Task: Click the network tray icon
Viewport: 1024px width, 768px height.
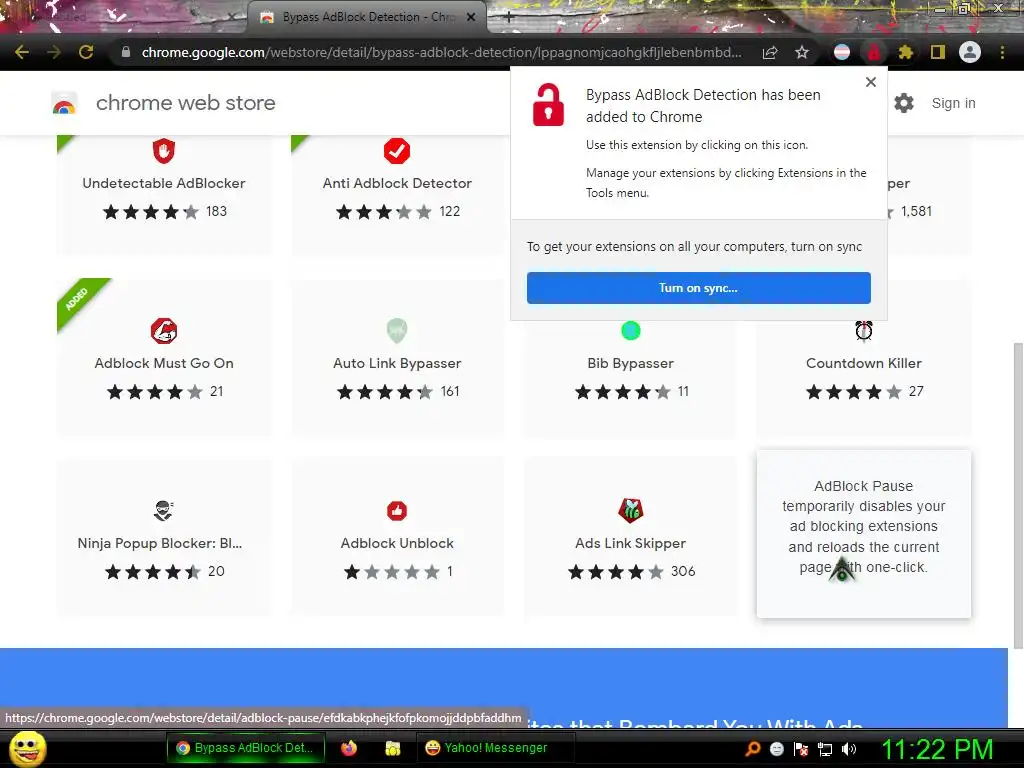Action: pos(825,749)
